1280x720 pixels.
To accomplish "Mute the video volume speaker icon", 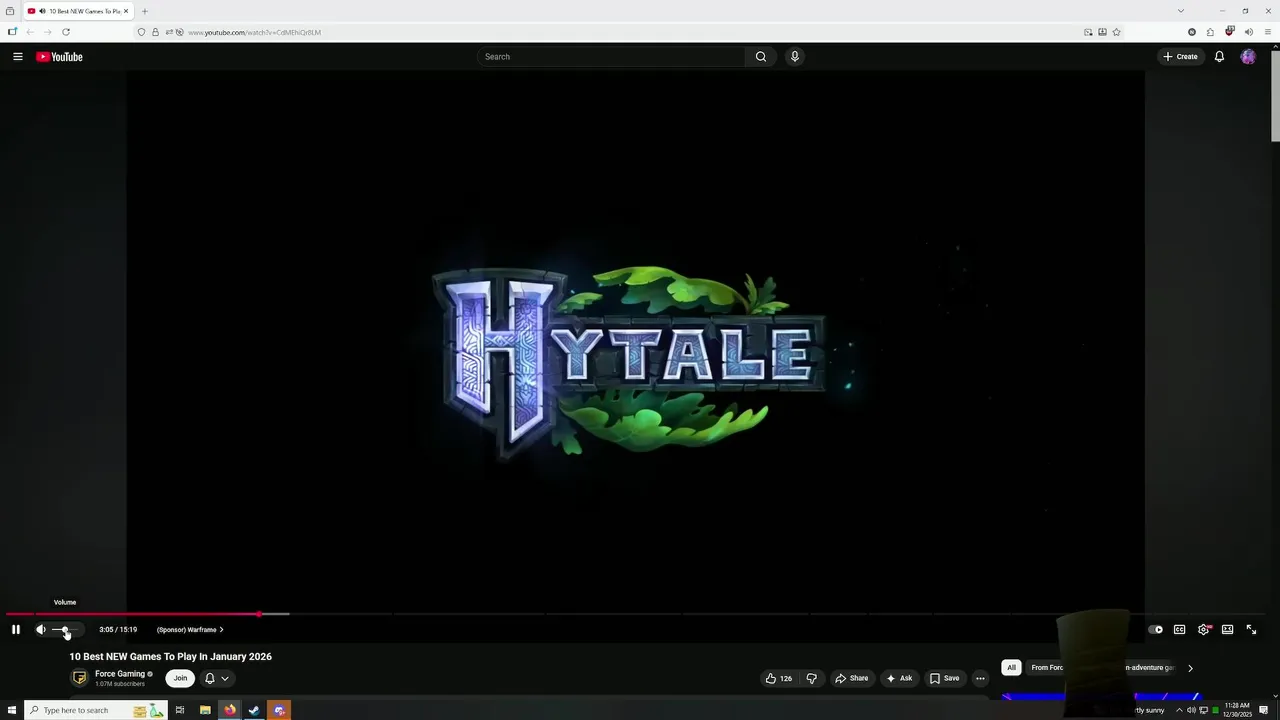I will tap(41, 630).
